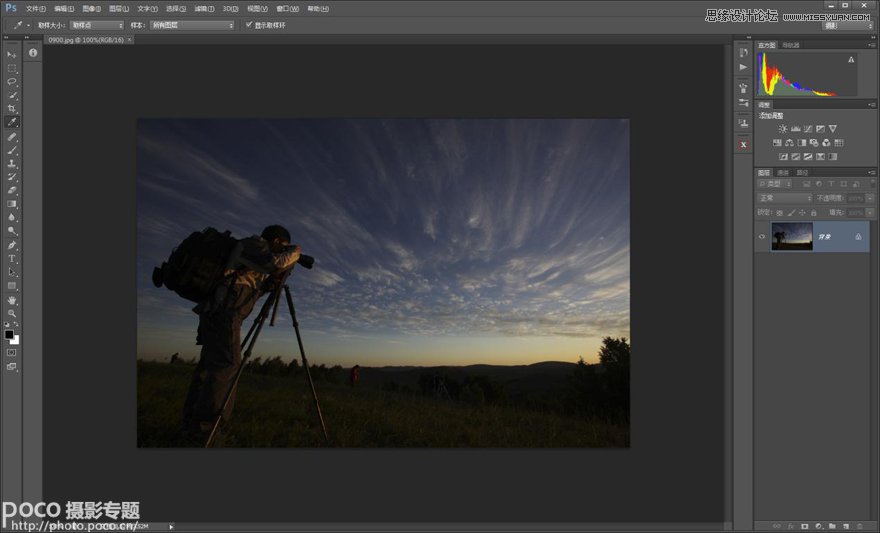Select the 背景 layer thumbnail
This screenshot has width=880, height=533.
(x=792, y=237)
